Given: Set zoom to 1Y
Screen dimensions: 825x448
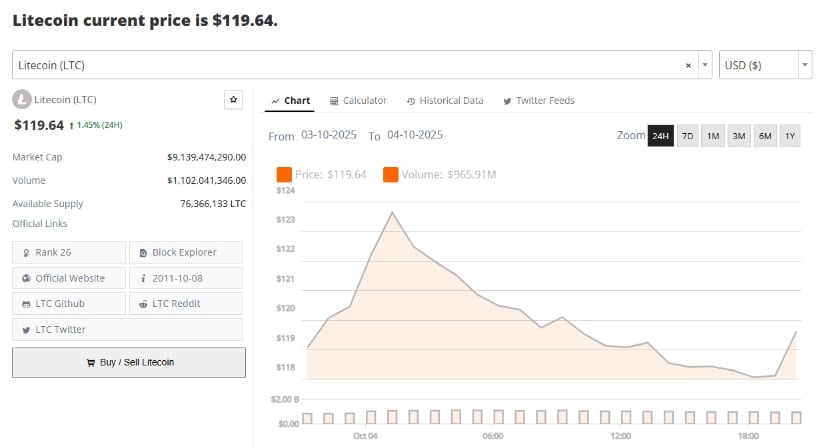Looking at the screenshot, I should pos(790,136).
